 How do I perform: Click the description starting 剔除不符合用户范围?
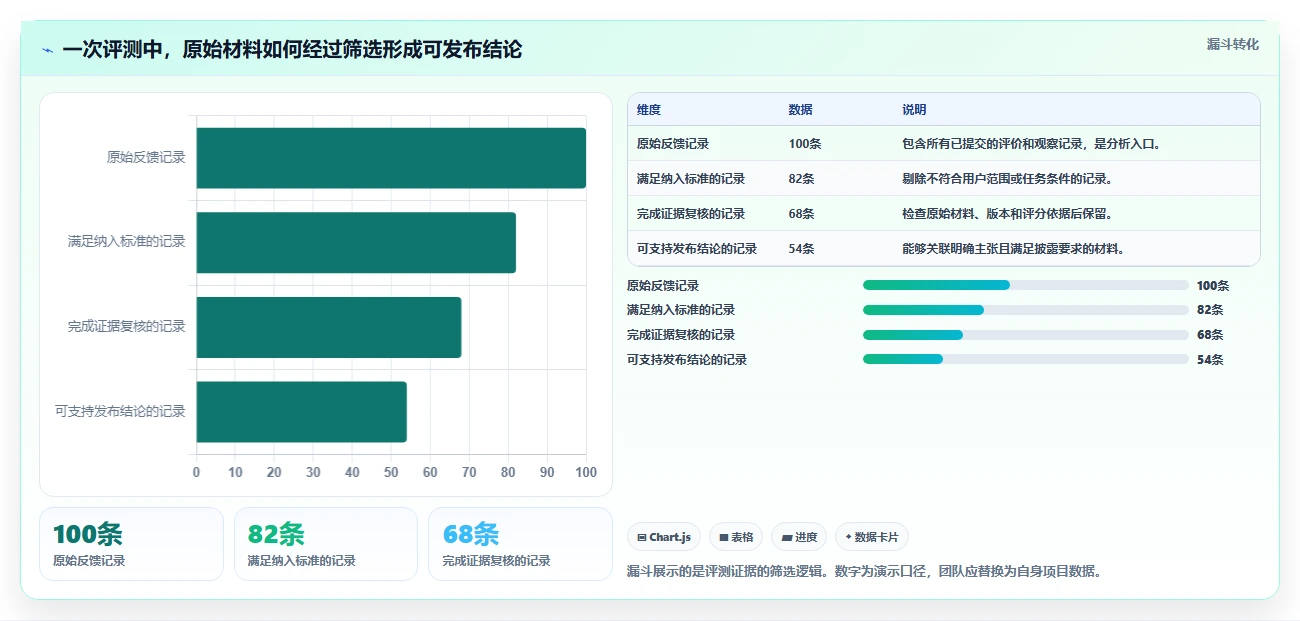[x=1008, y=179]
